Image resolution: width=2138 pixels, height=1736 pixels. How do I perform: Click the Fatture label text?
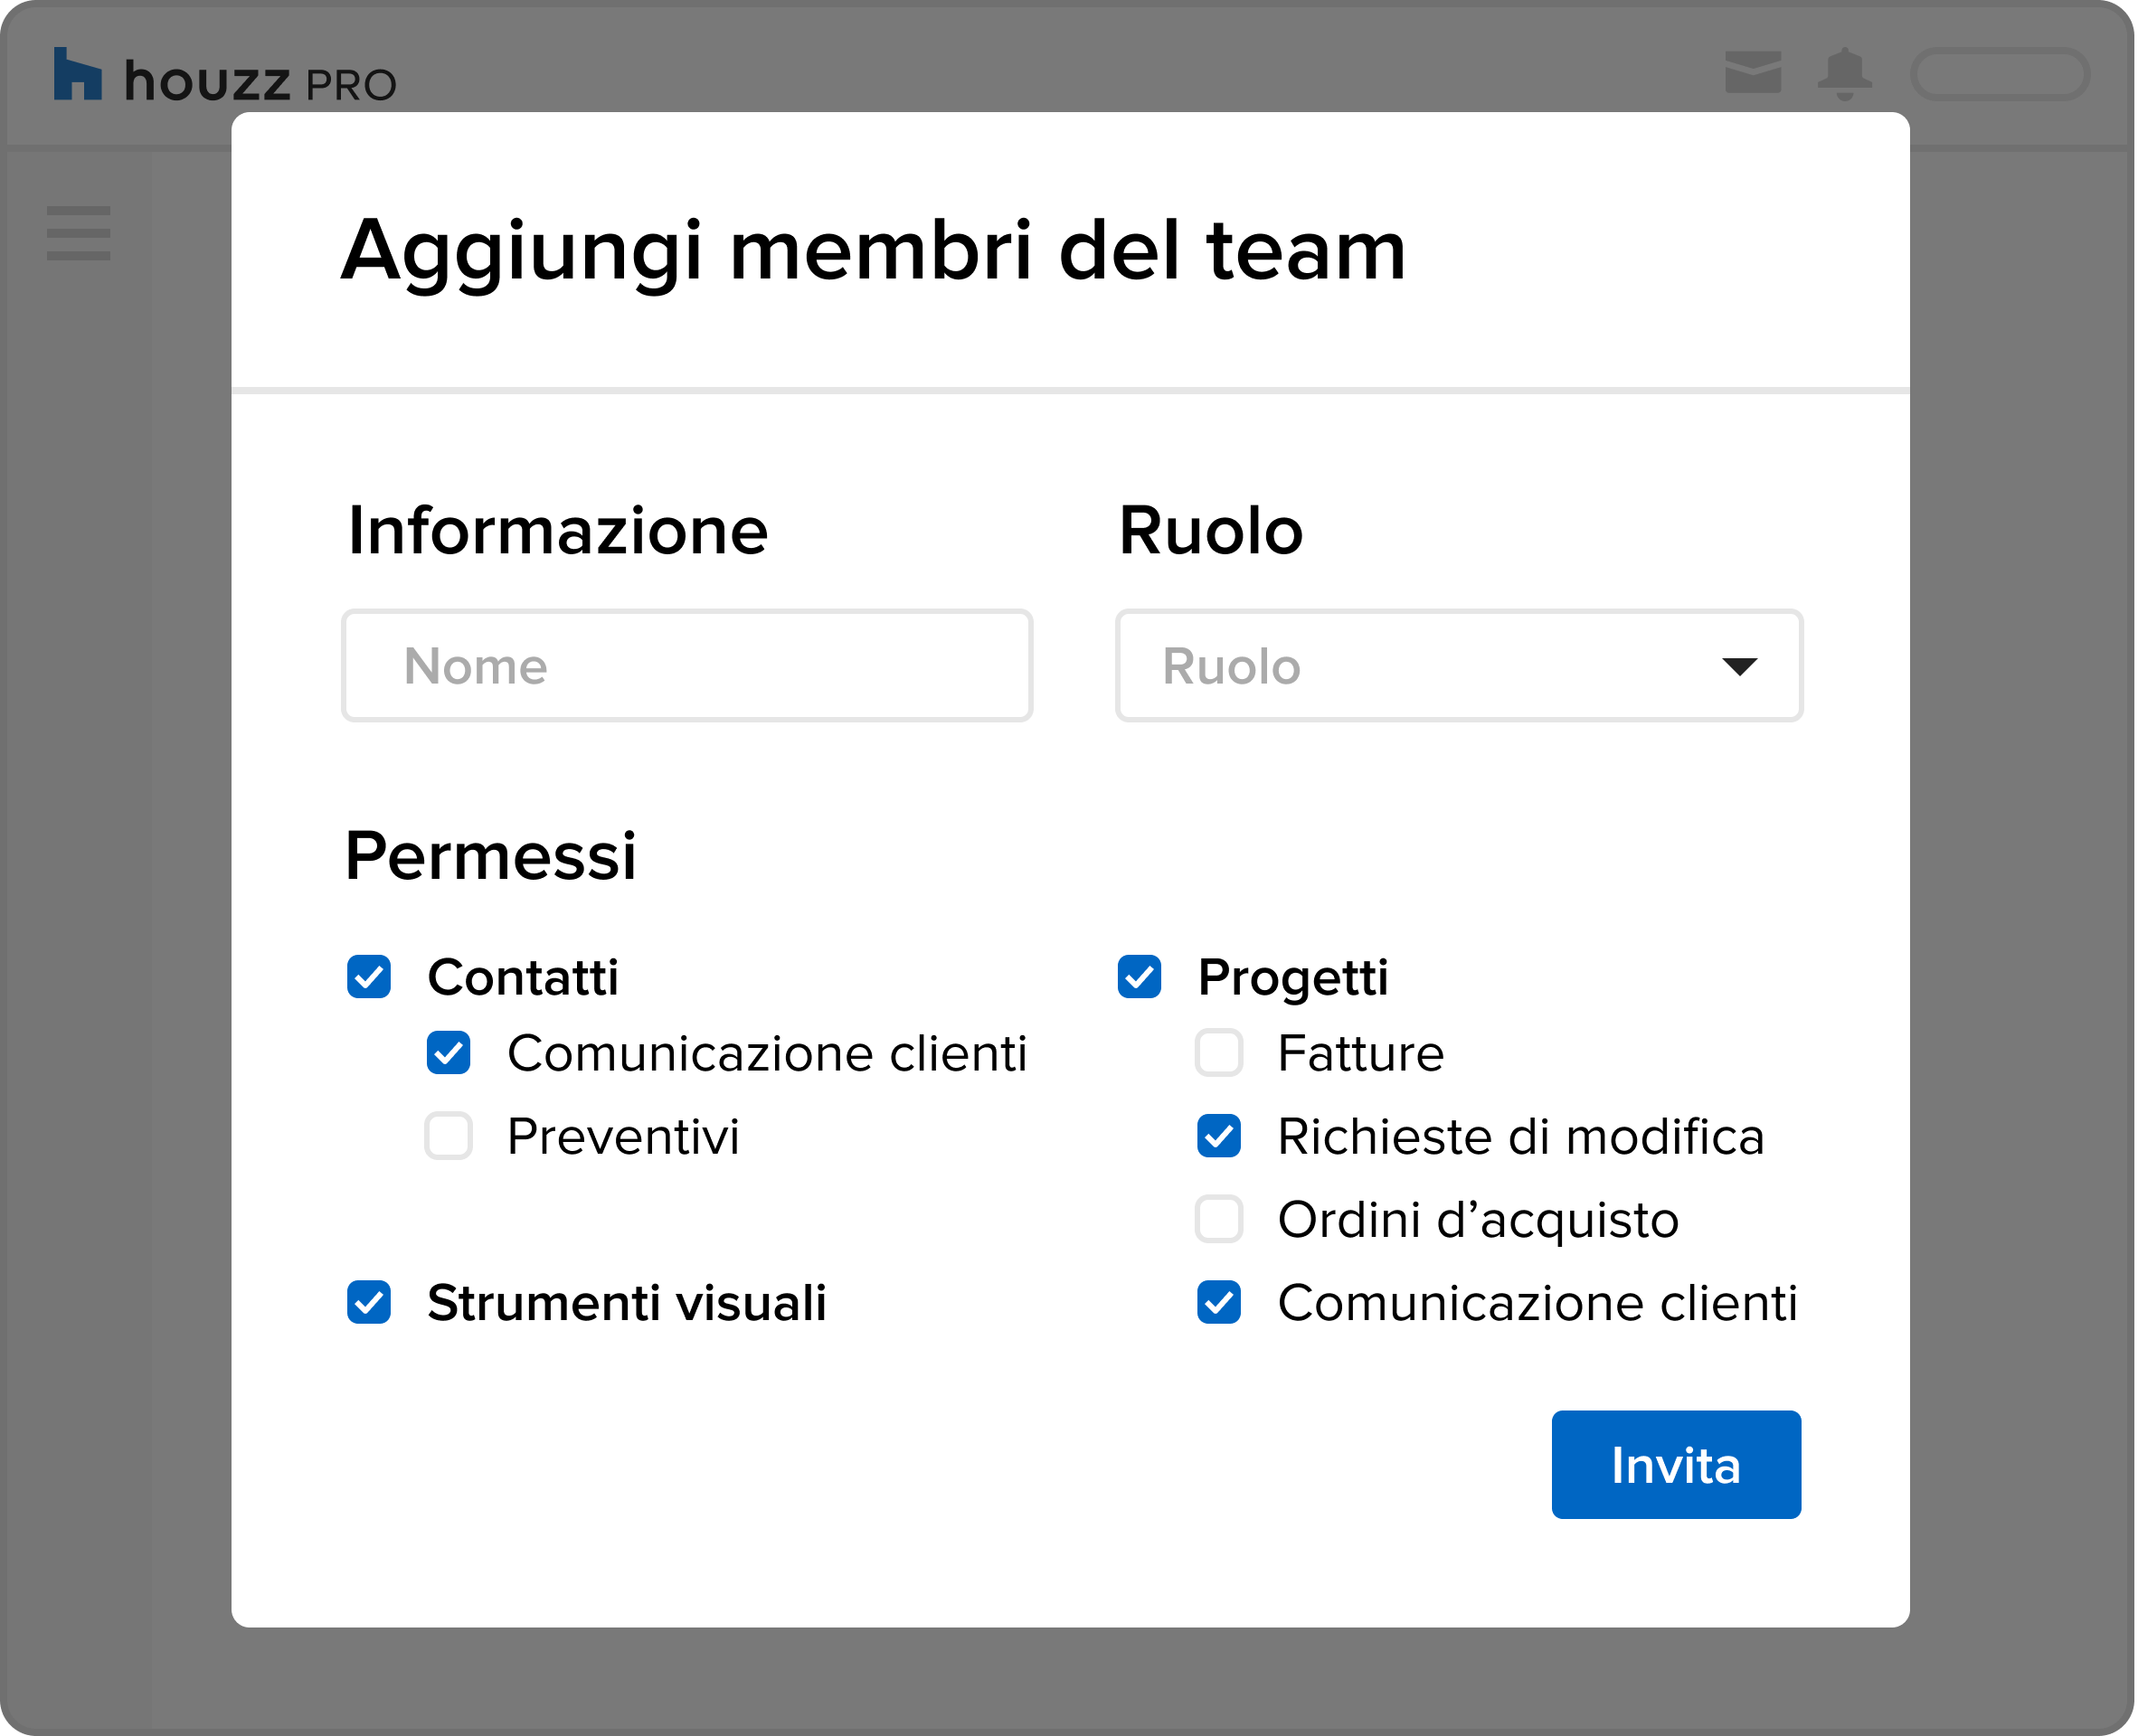point(1362,1054)
